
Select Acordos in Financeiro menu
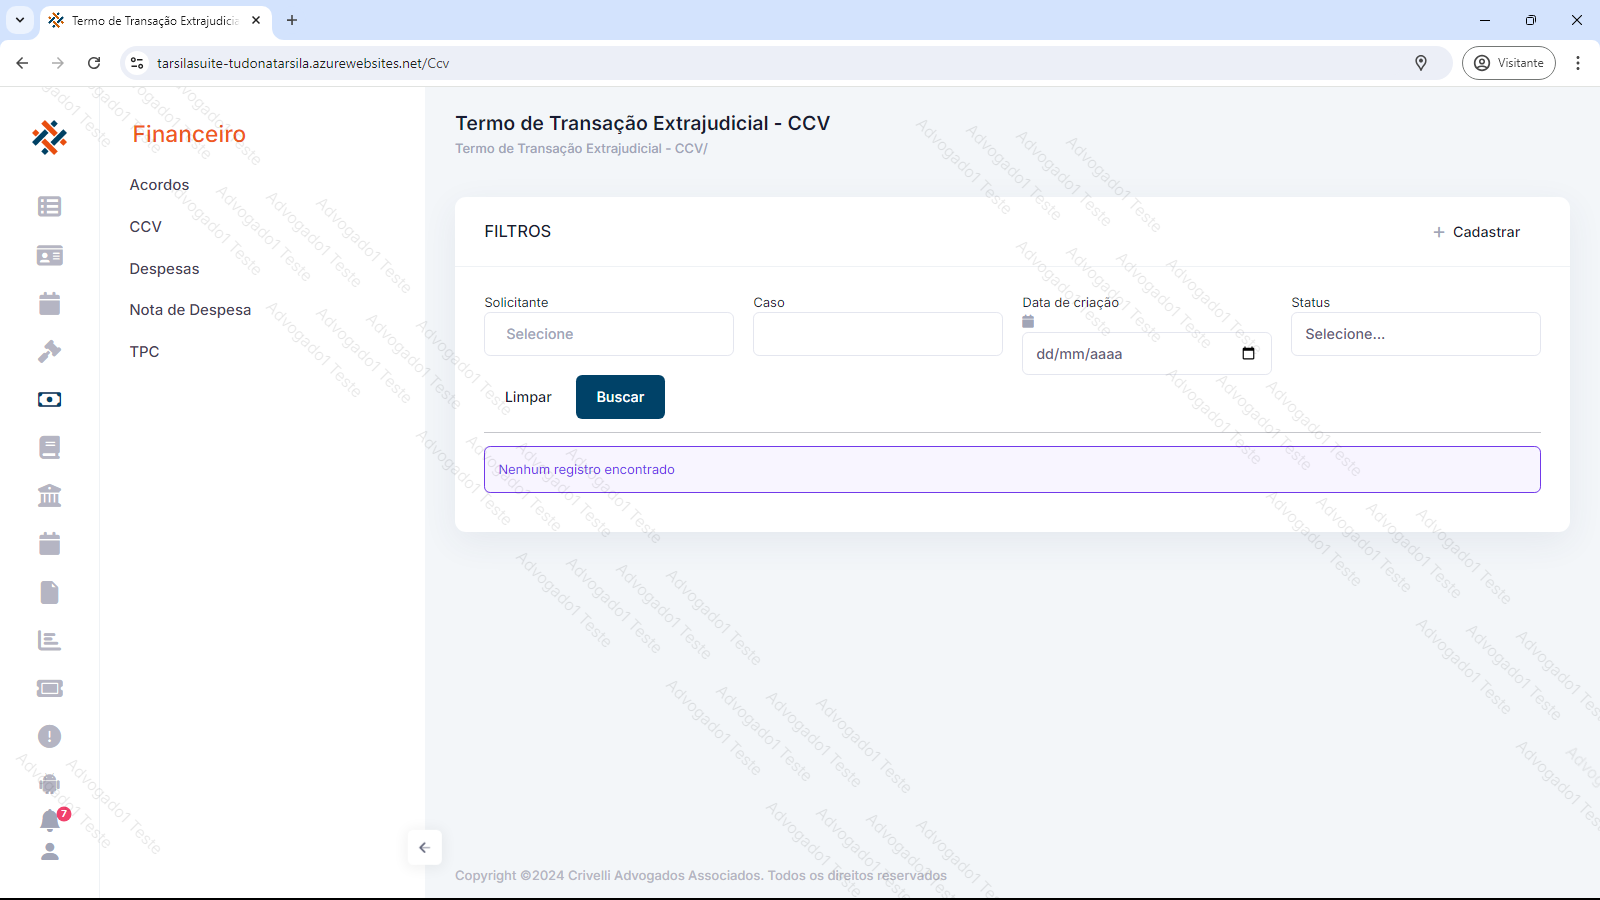click(159, 185)
